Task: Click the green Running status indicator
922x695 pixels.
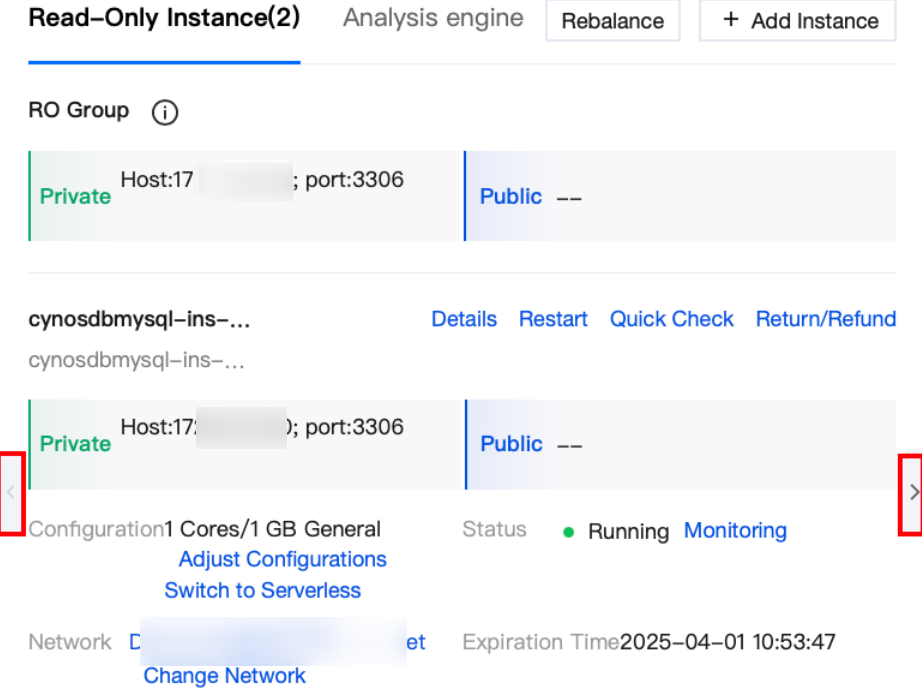Action: point(569,532)
